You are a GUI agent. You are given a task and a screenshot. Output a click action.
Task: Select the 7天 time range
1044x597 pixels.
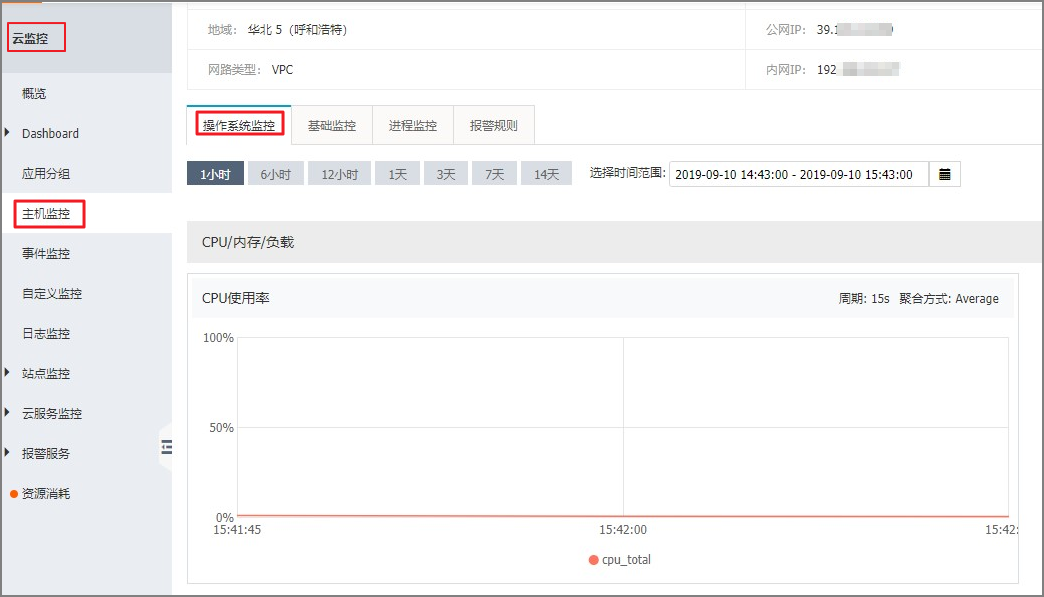(x=494, y=174)
